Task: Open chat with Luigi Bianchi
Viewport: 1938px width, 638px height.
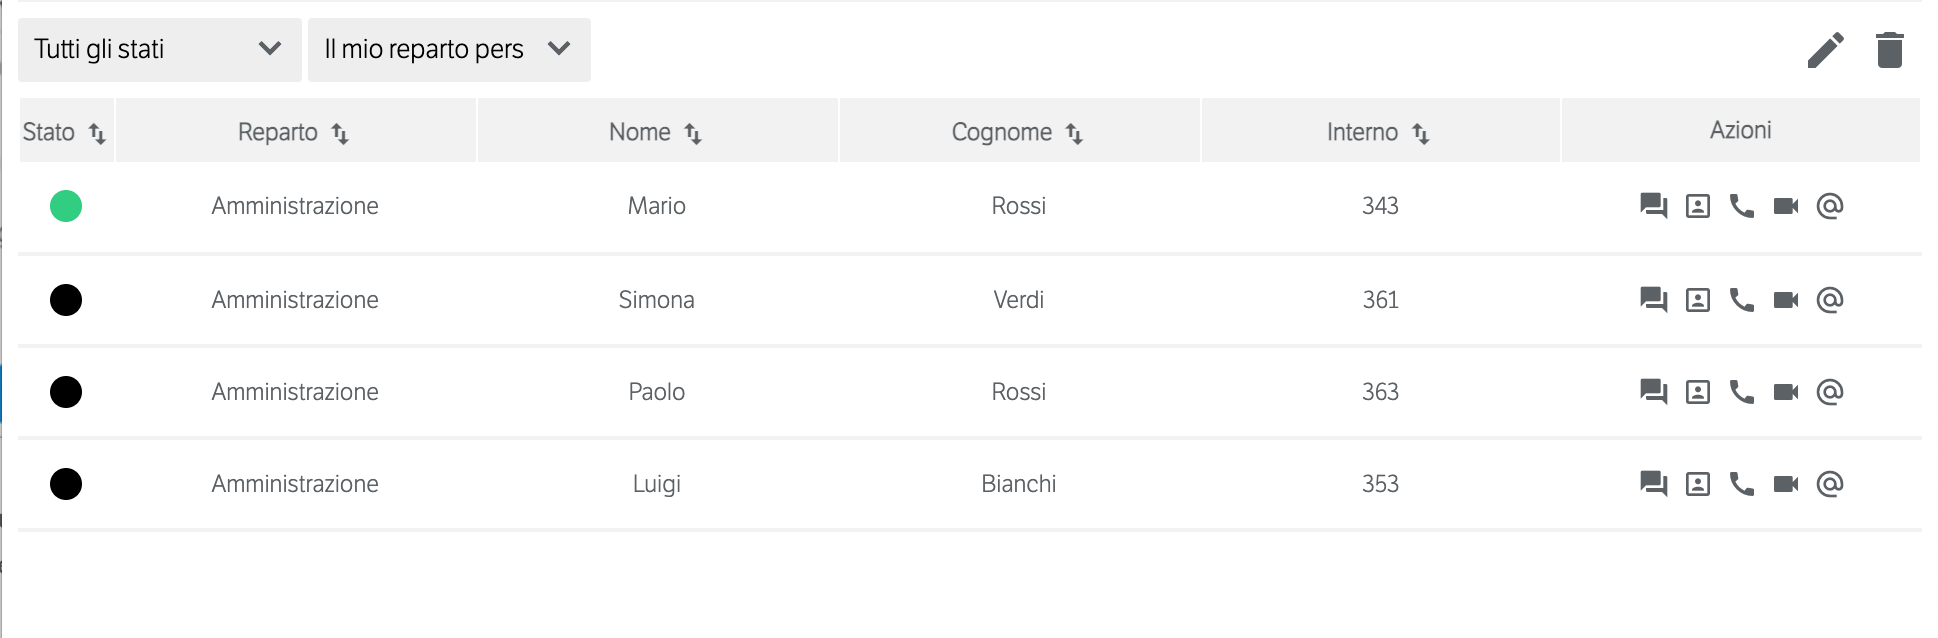Action: coord(1653,484)
